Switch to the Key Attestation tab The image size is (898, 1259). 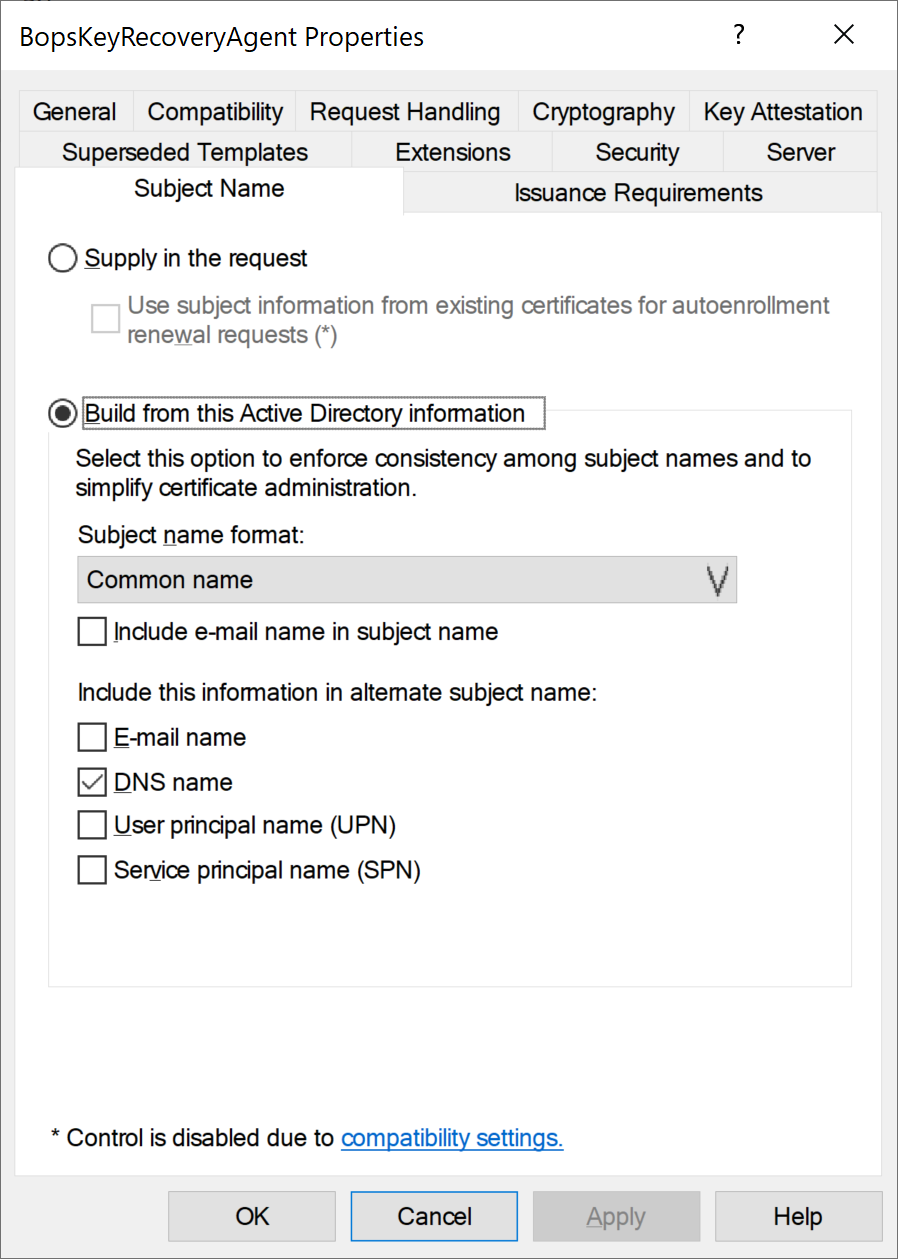tap(783, 112)
